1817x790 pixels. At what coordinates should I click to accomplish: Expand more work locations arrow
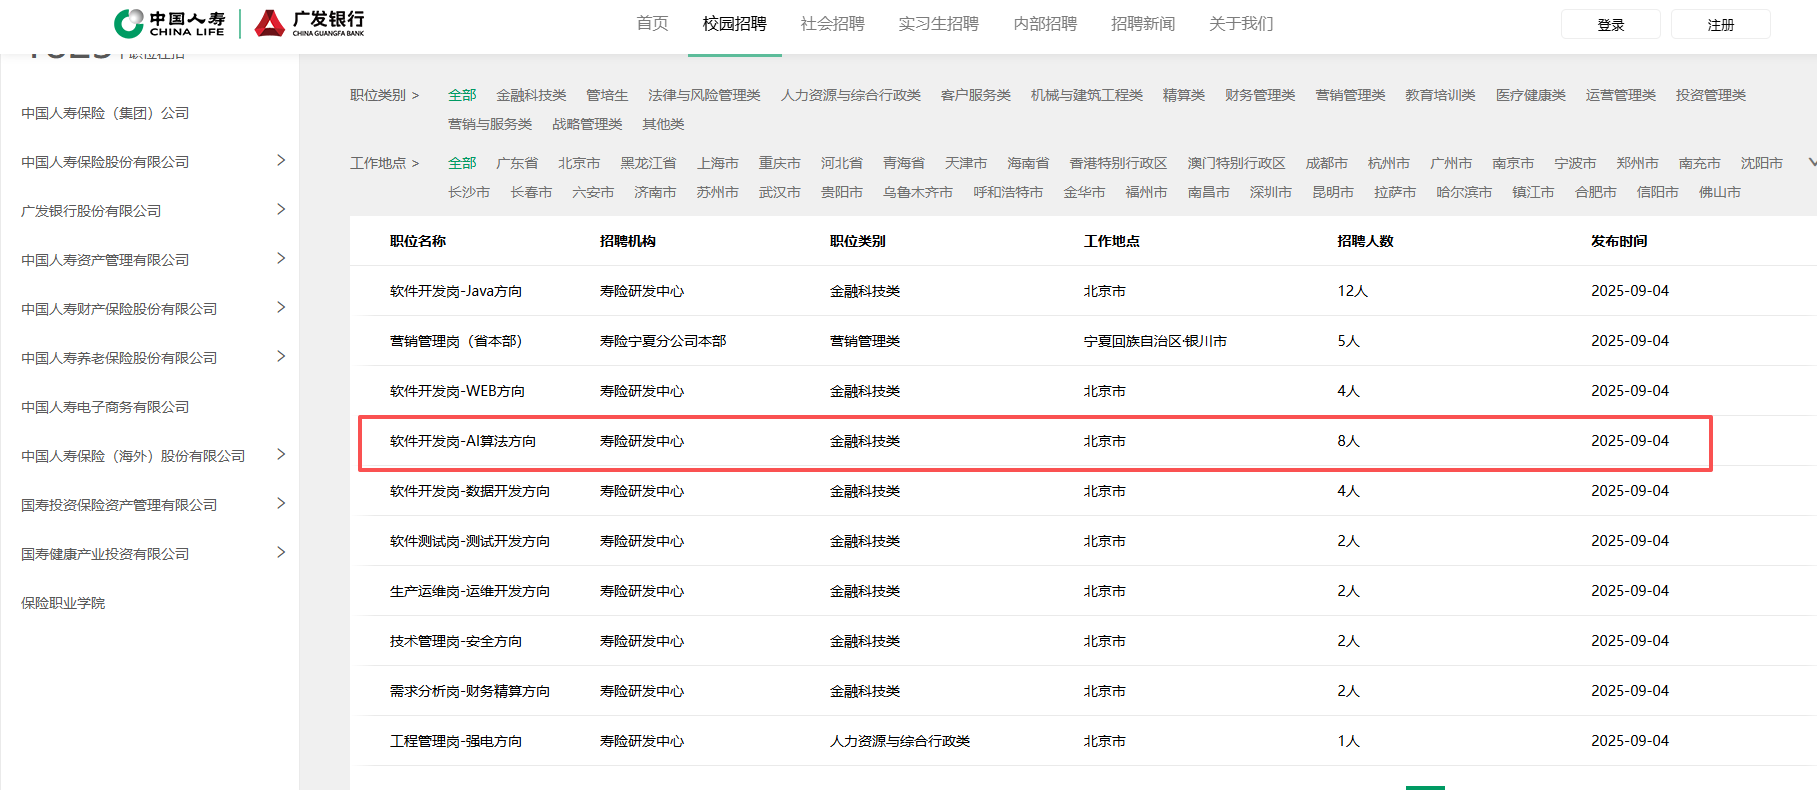[x=1811, y=162]
